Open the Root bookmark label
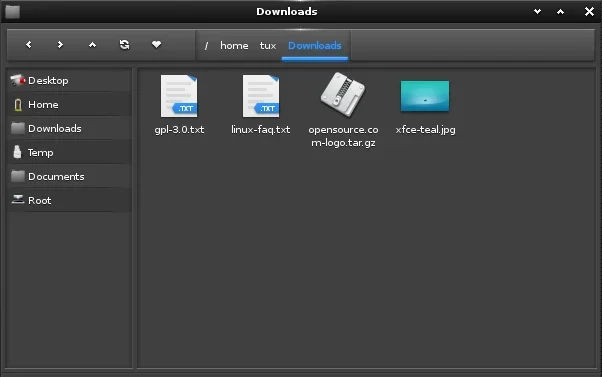This screenshot has height=377, width=602. pos(40,200)
